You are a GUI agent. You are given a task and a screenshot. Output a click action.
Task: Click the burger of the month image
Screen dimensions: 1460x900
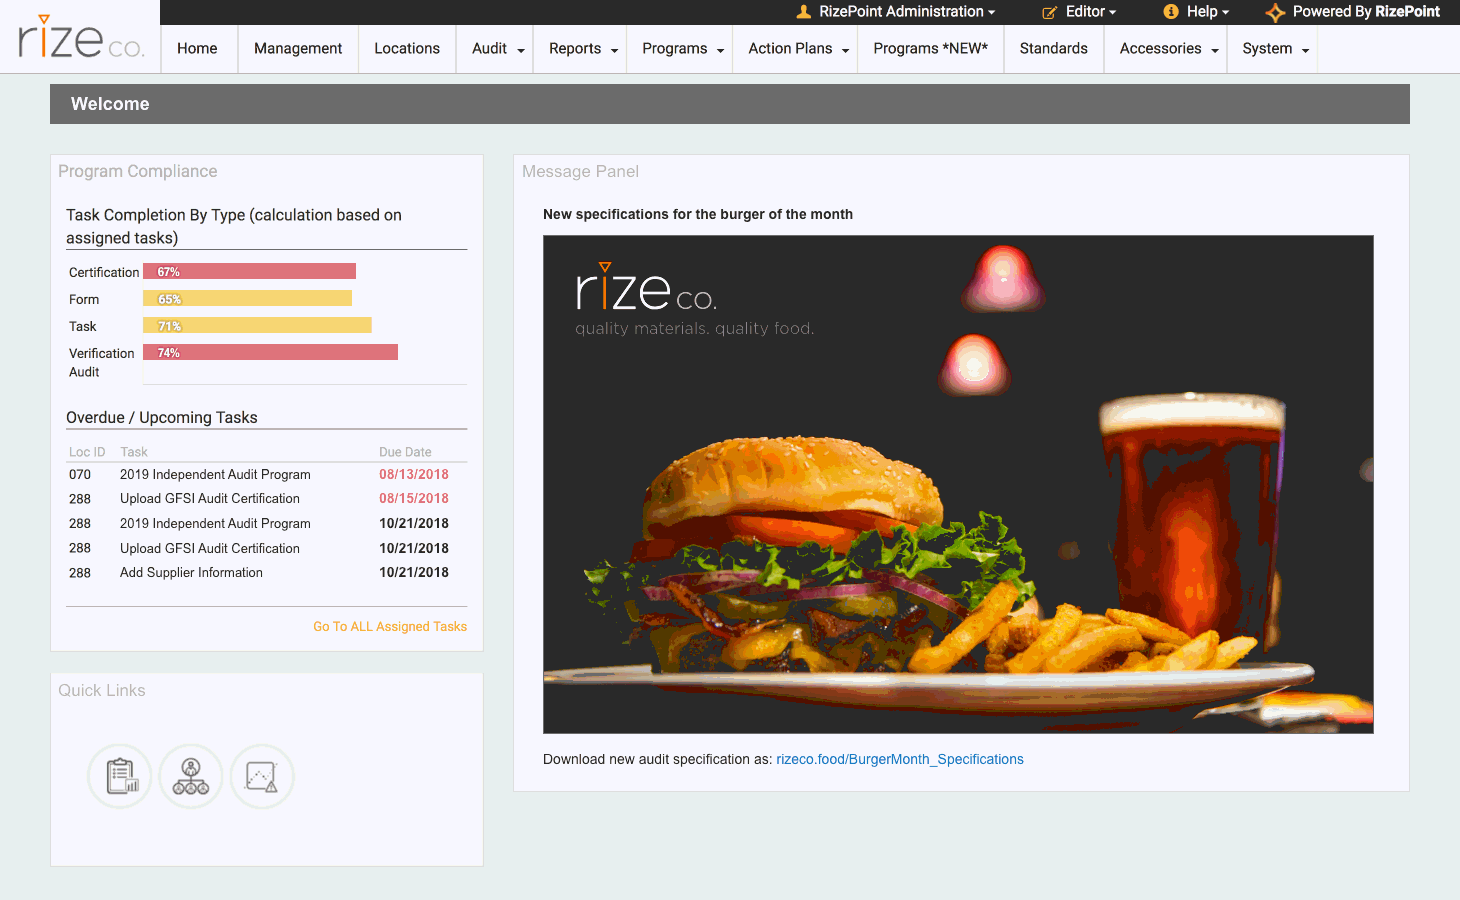tap(957, 484)
